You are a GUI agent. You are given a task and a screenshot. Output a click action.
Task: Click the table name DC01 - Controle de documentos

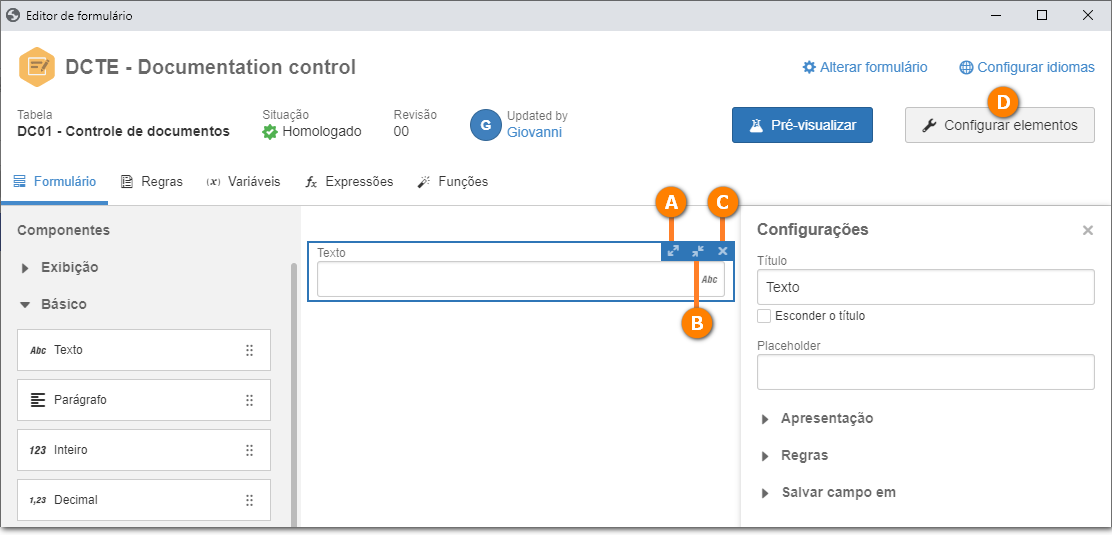(123, 131)
